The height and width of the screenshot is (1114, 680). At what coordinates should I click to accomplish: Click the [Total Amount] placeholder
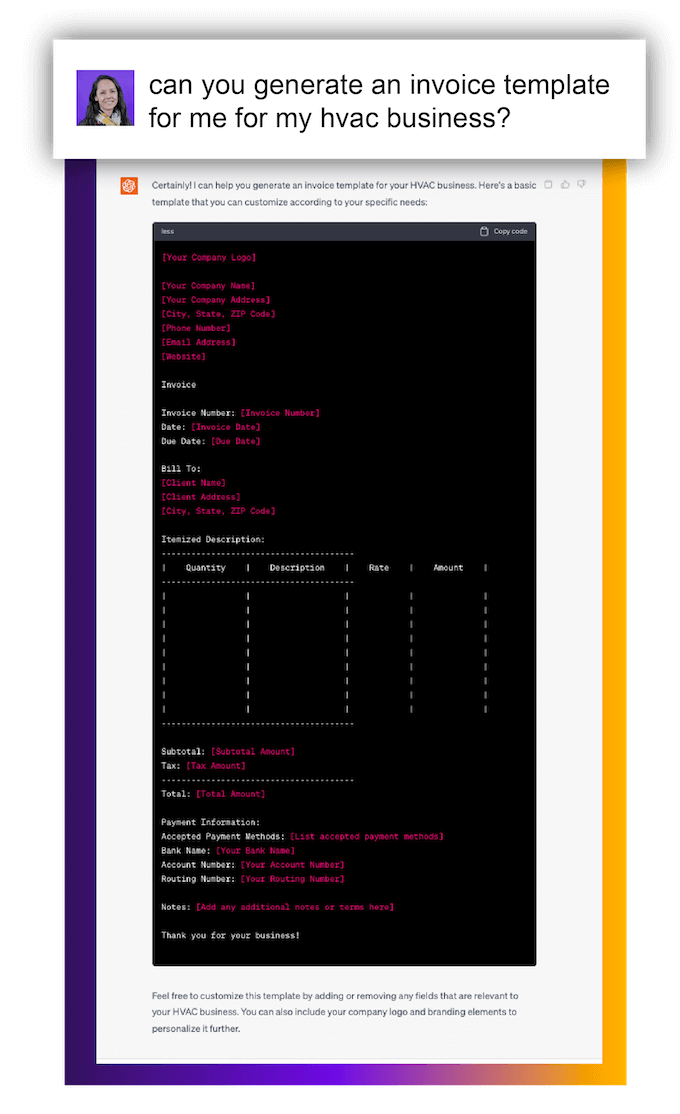230,794
